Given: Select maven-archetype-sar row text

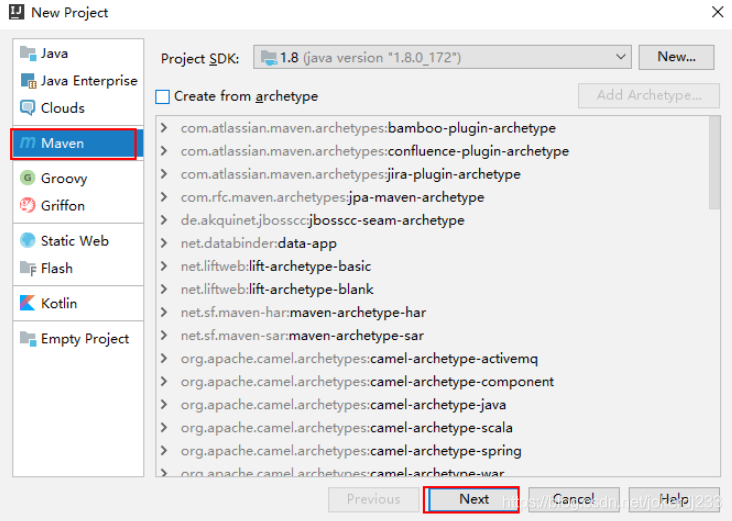Looking at the screenshot, I should pyautogui.click(x=303, y=335).
